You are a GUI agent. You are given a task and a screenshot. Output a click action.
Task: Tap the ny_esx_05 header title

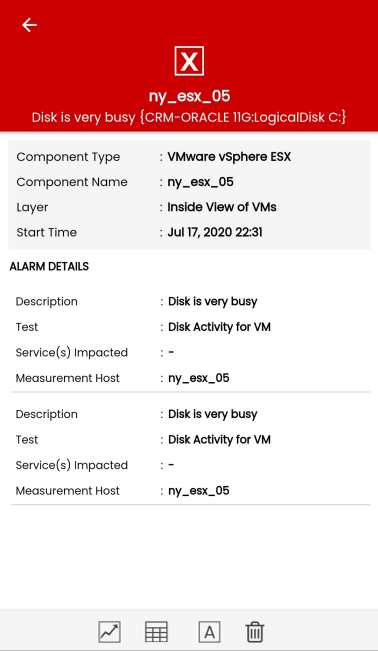189,96
